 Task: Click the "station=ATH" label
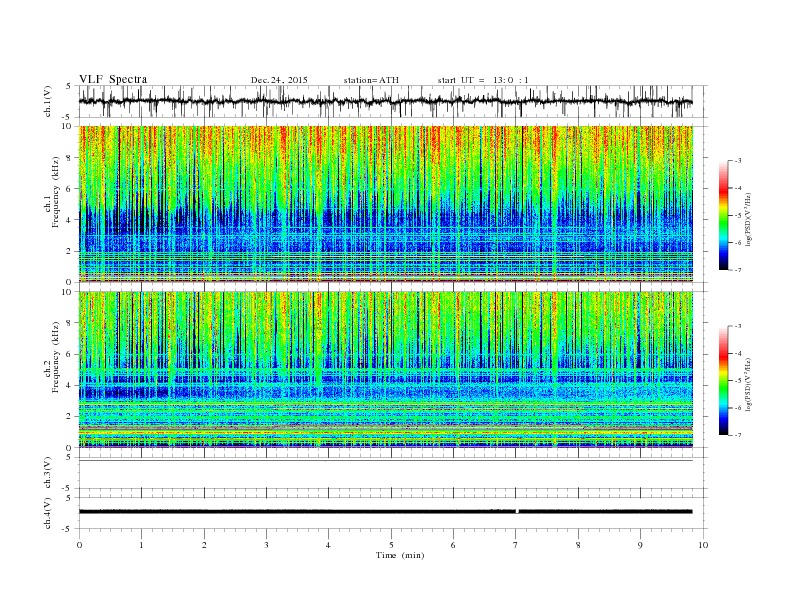coord(371,80)
